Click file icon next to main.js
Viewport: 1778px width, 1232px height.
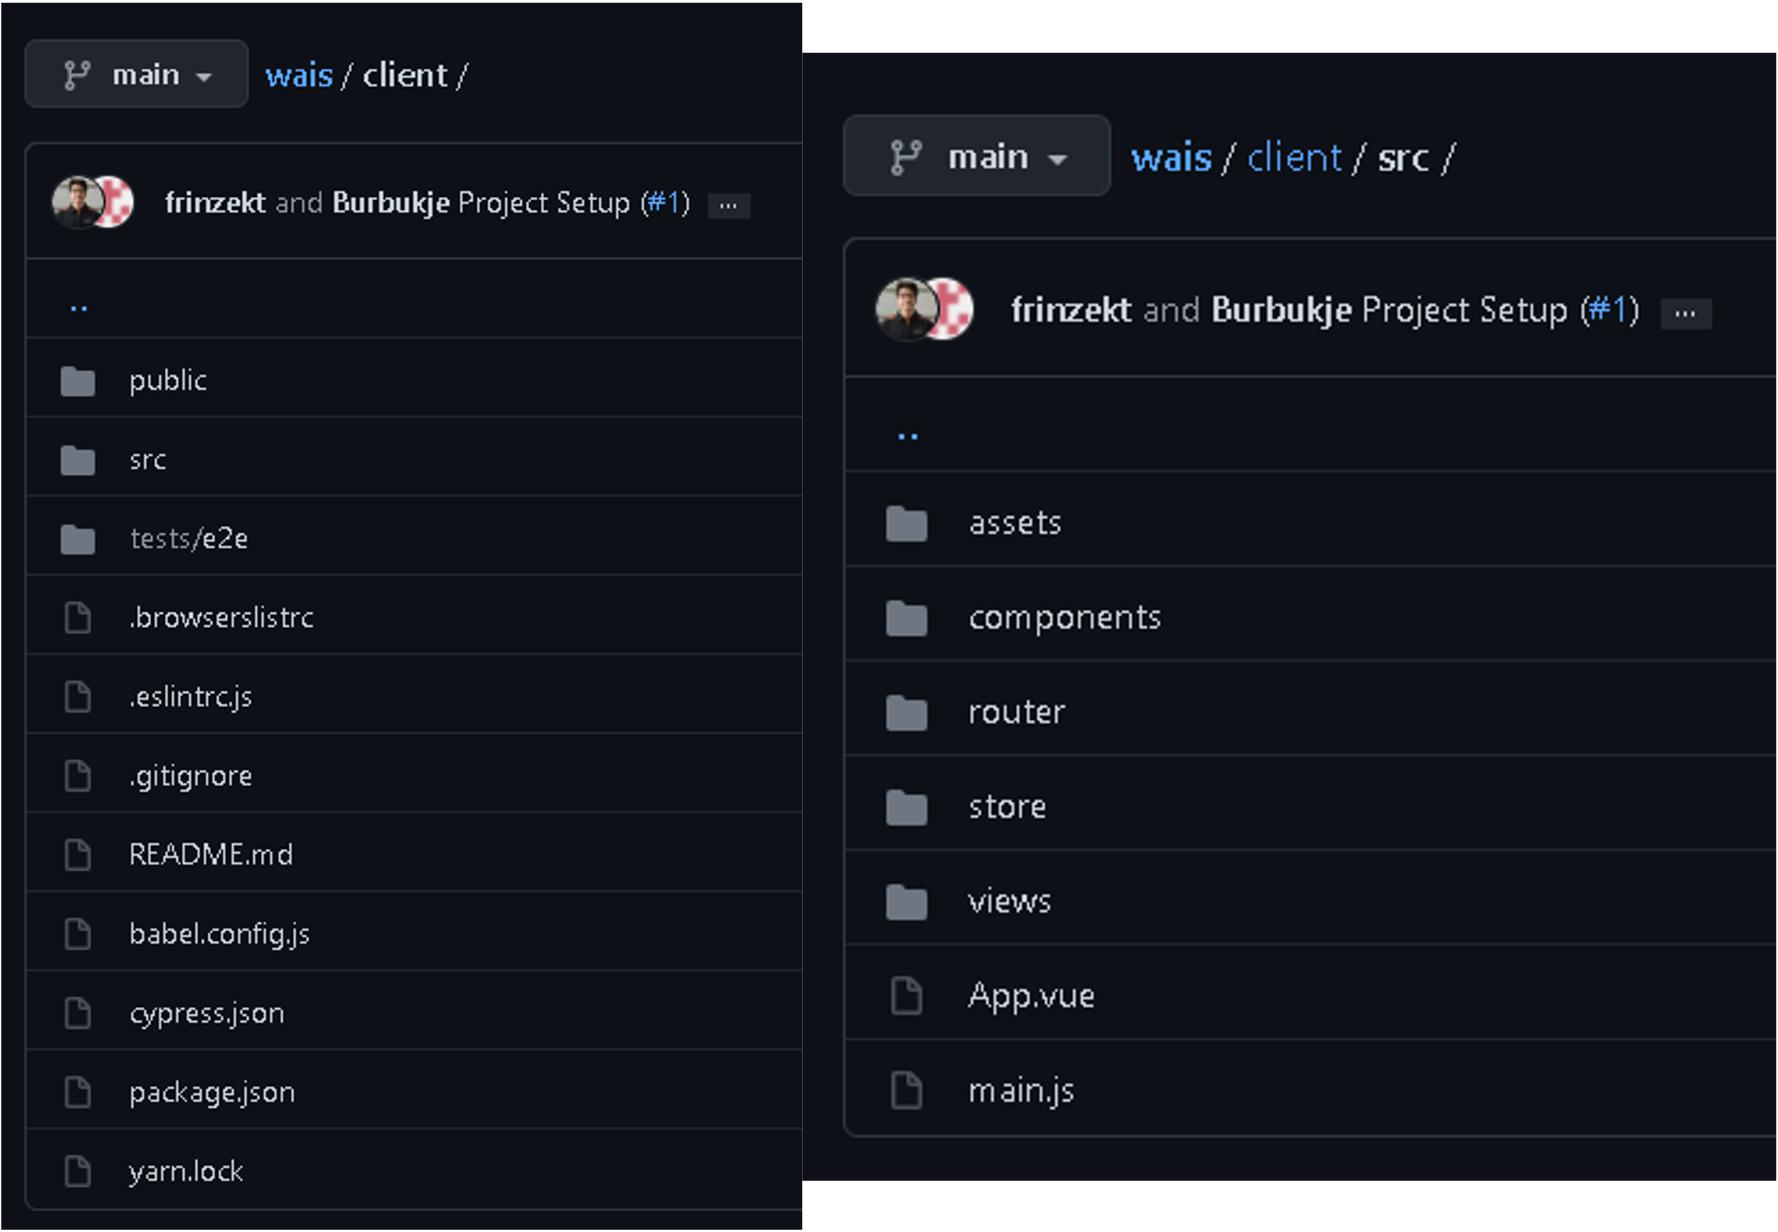tap(906, 1090)
